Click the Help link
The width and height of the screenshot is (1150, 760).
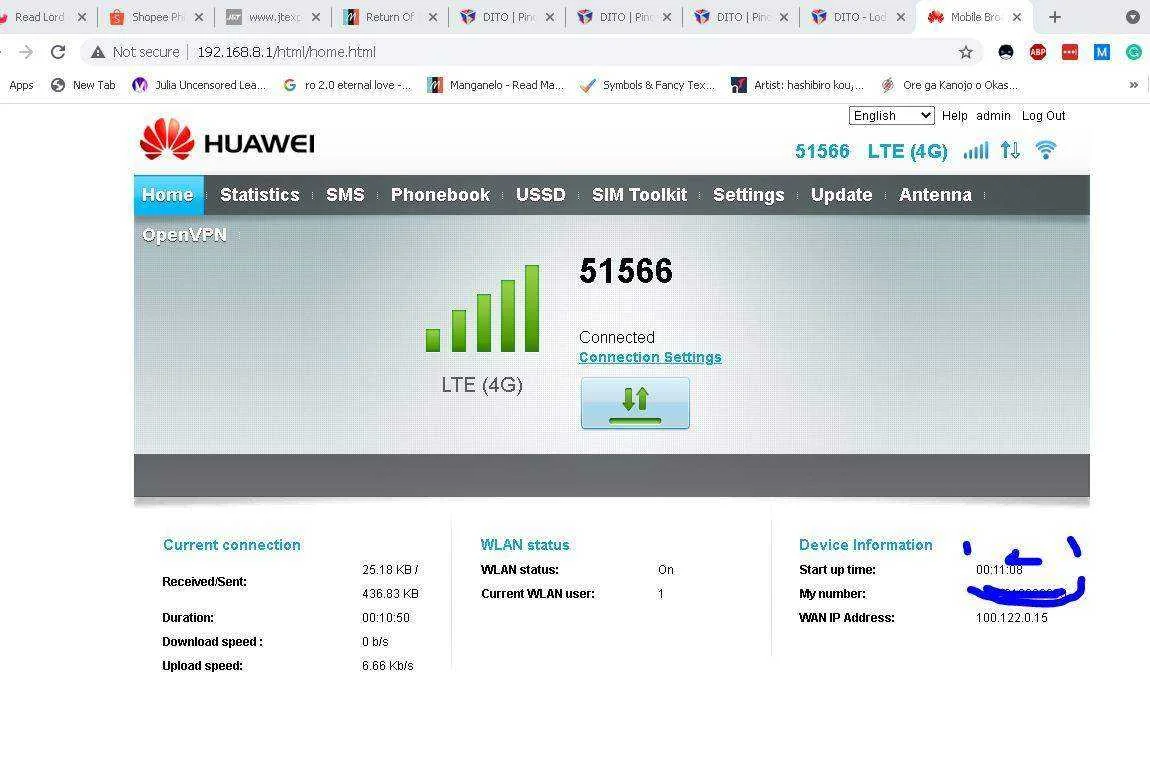coord(954,116)
